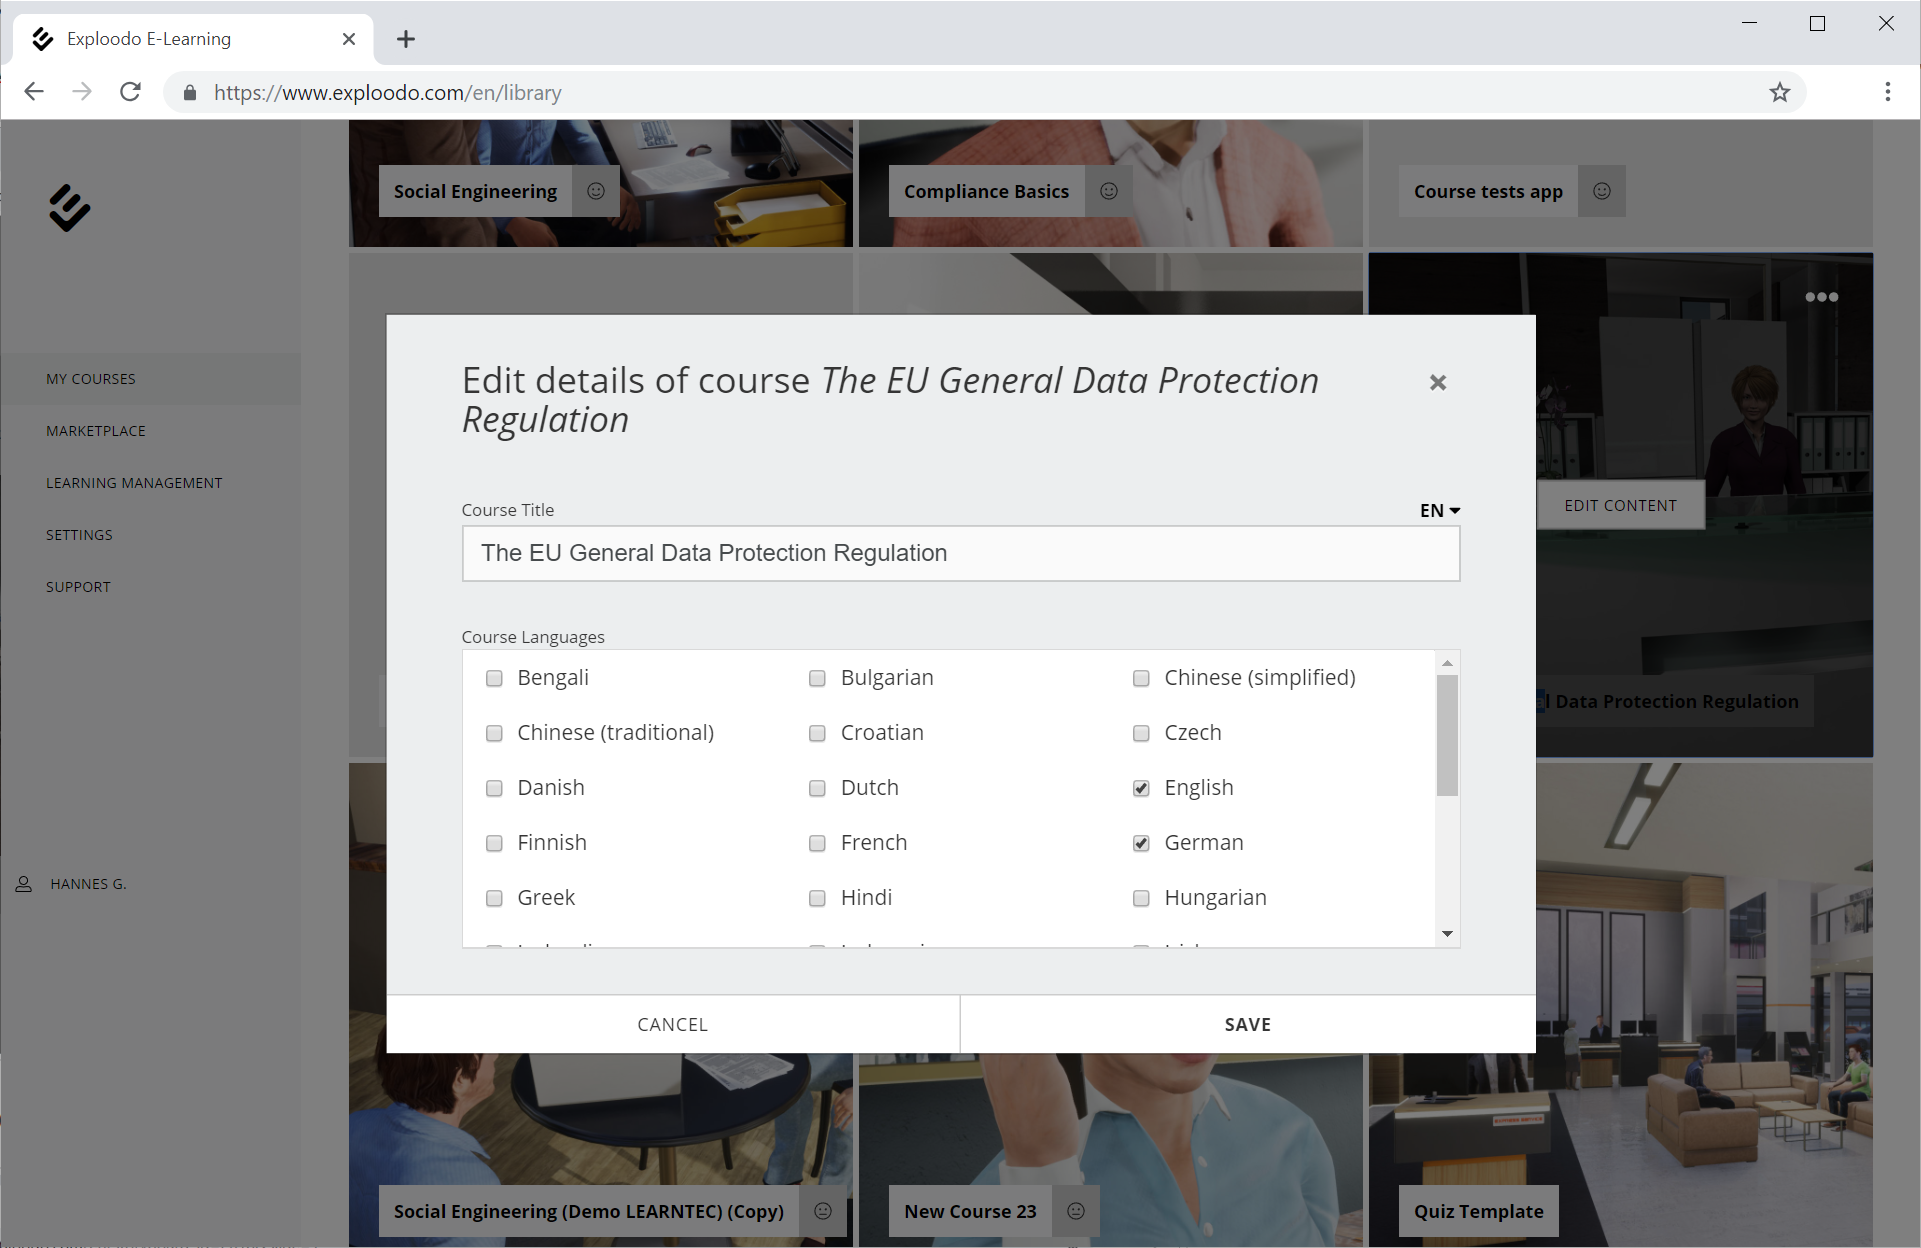Open the EN language dropdown
The image size is (1921, 1248).
[1439, 510]
